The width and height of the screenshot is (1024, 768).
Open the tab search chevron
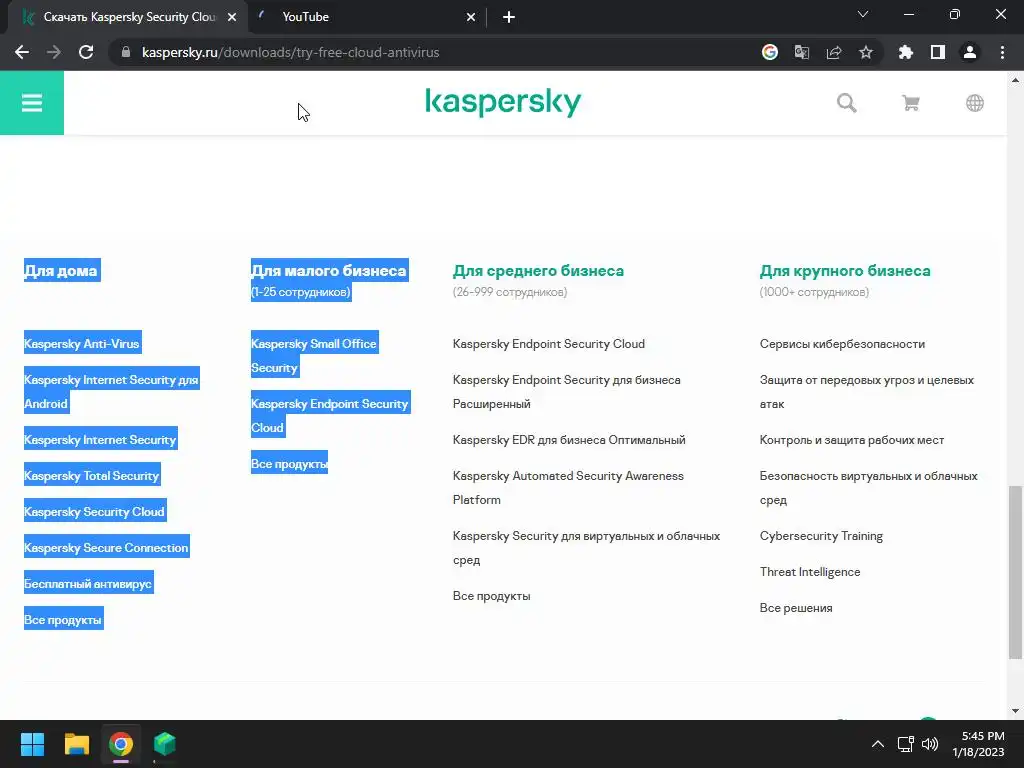pos(863,14)
